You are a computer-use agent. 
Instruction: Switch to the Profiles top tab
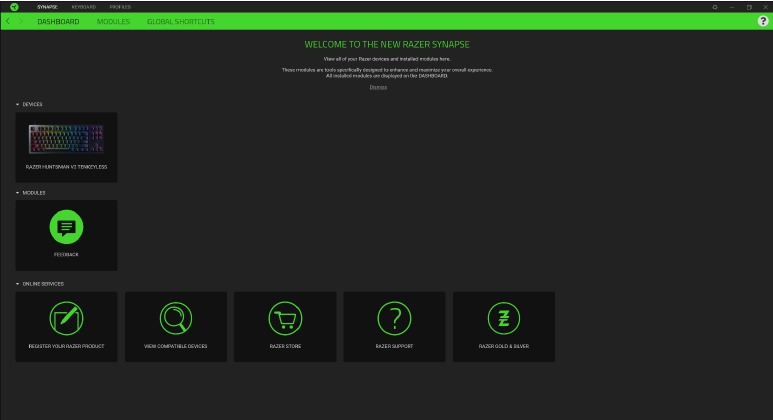point(120,7)
